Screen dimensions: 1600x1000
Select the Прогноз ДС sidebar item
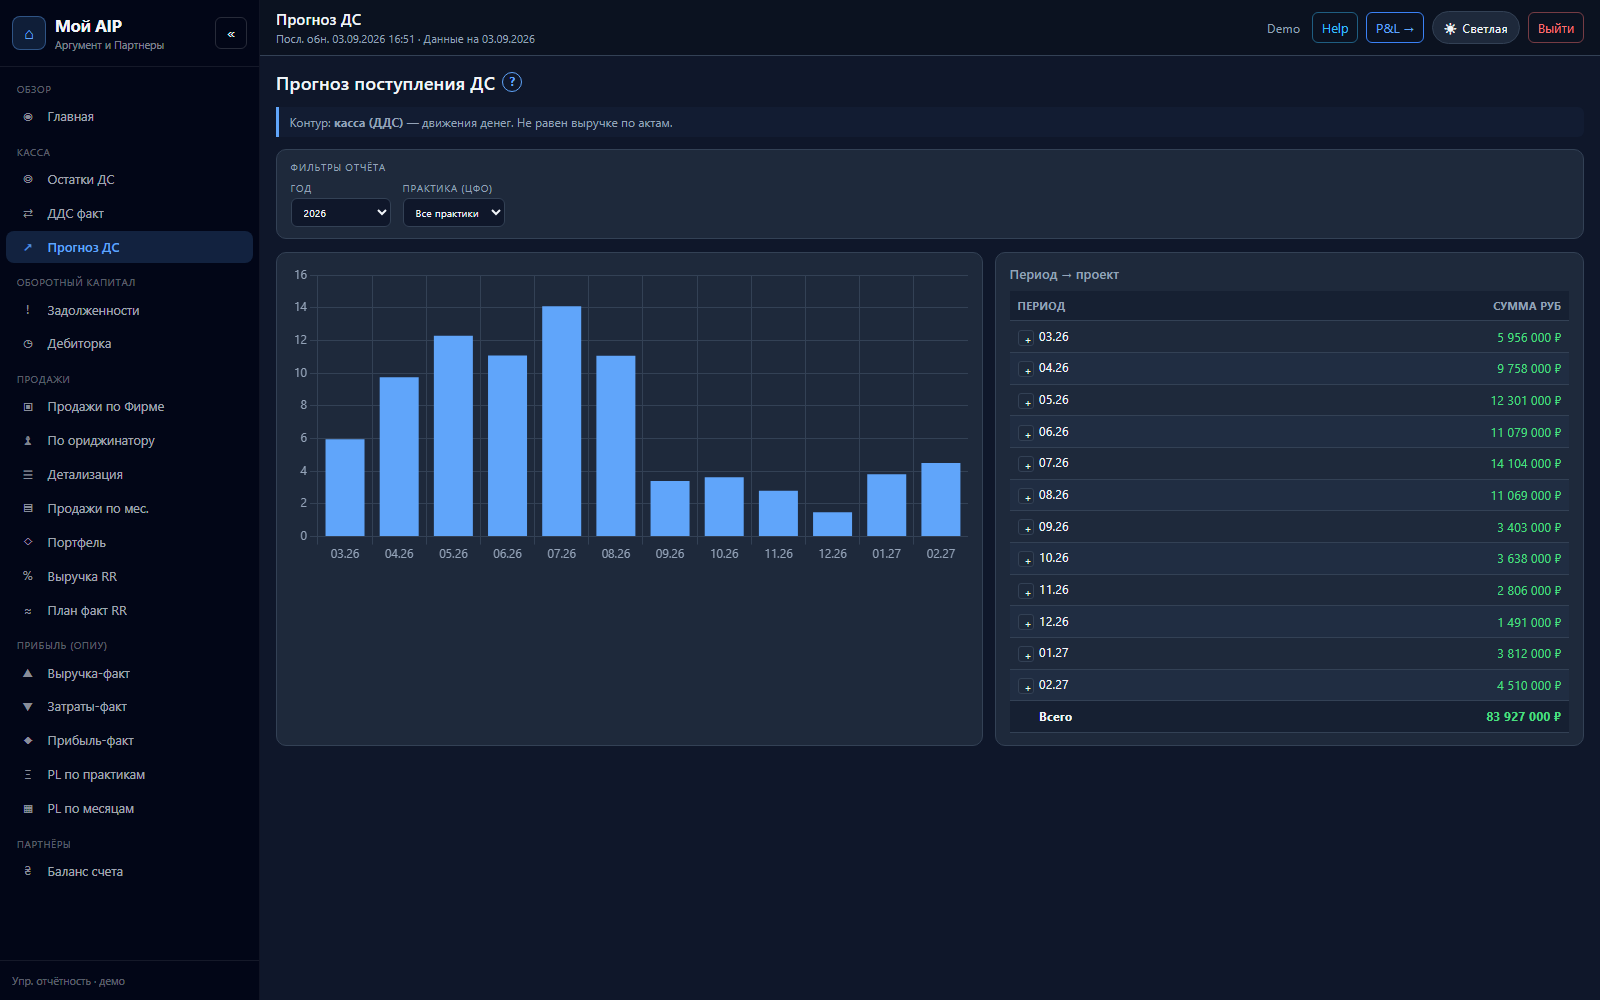pyautogui.click(x=129, y=248)
